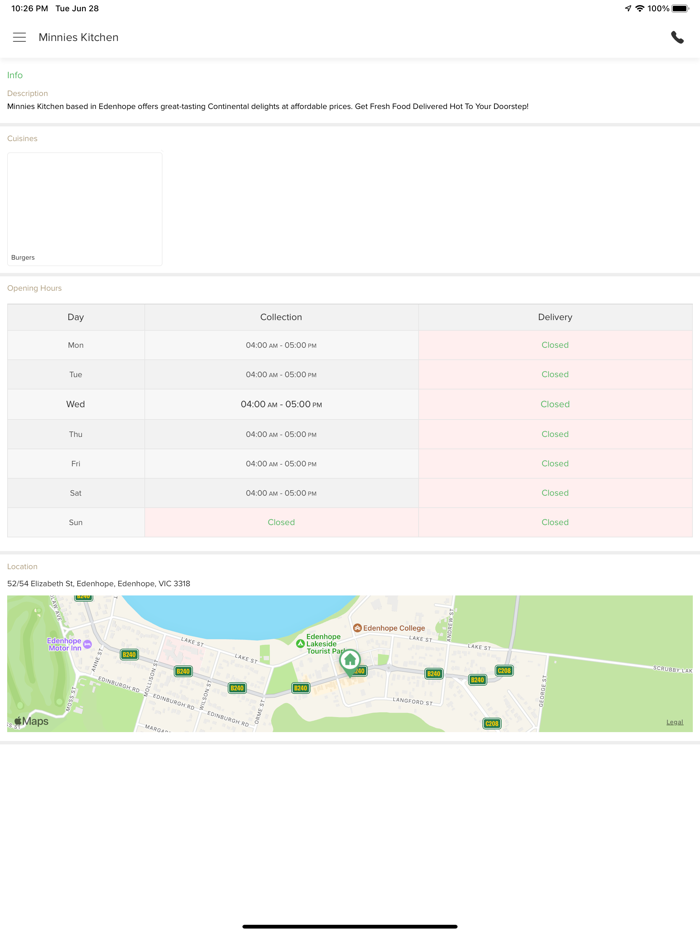This screenshot has height=934, width=700.
Task: Tap Edenhope Lakeside Tourist Park marker
Action: pos(300,644)
